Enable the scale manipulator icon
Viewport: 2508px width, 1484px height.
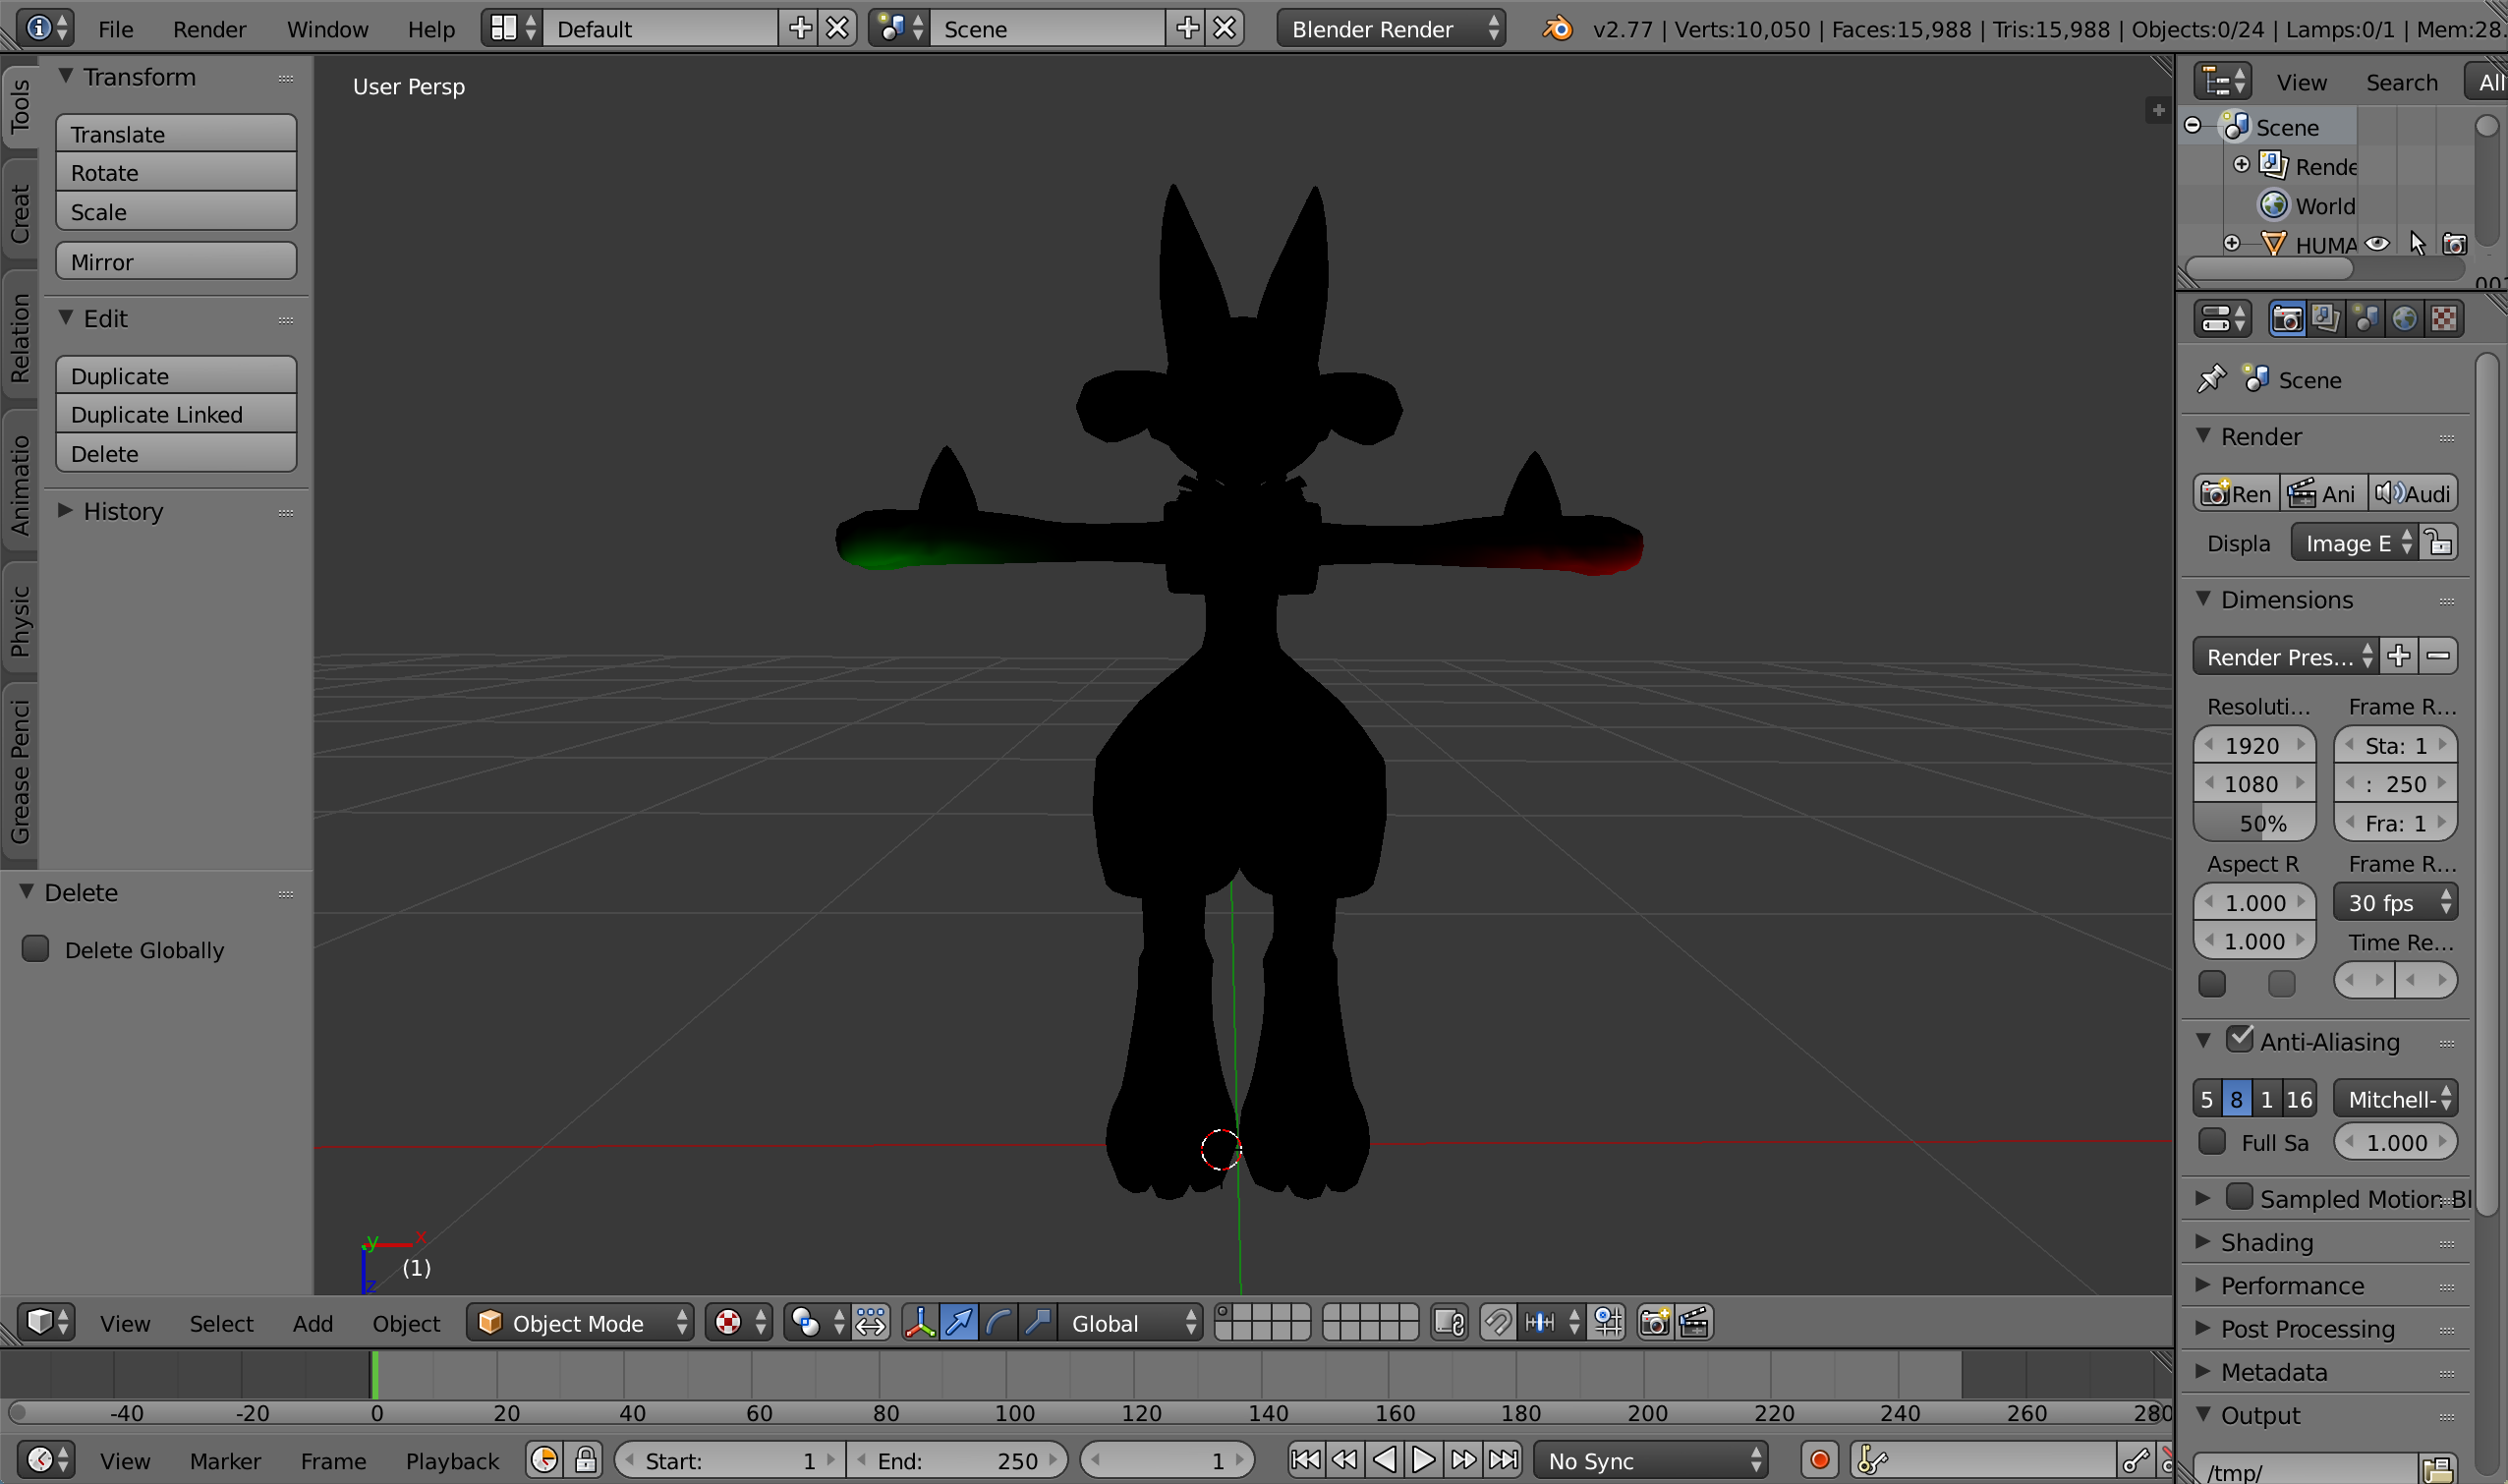click(x=1037, y=1322)
